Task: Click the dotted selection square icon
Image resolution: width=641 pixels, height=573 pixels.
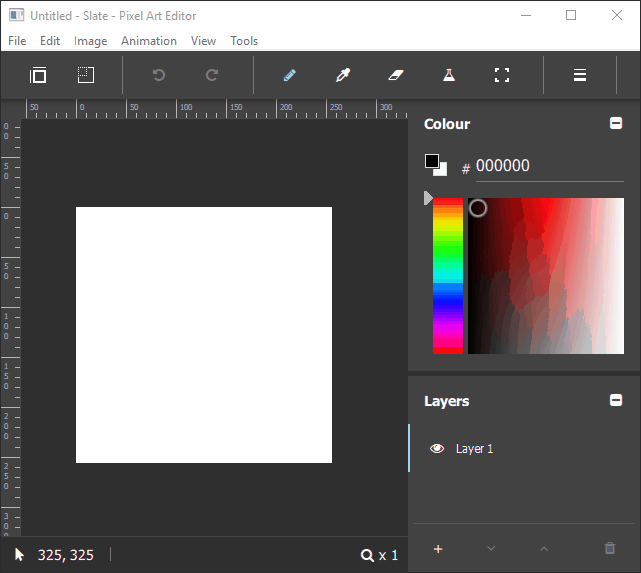Action: [x=85, y=75]
